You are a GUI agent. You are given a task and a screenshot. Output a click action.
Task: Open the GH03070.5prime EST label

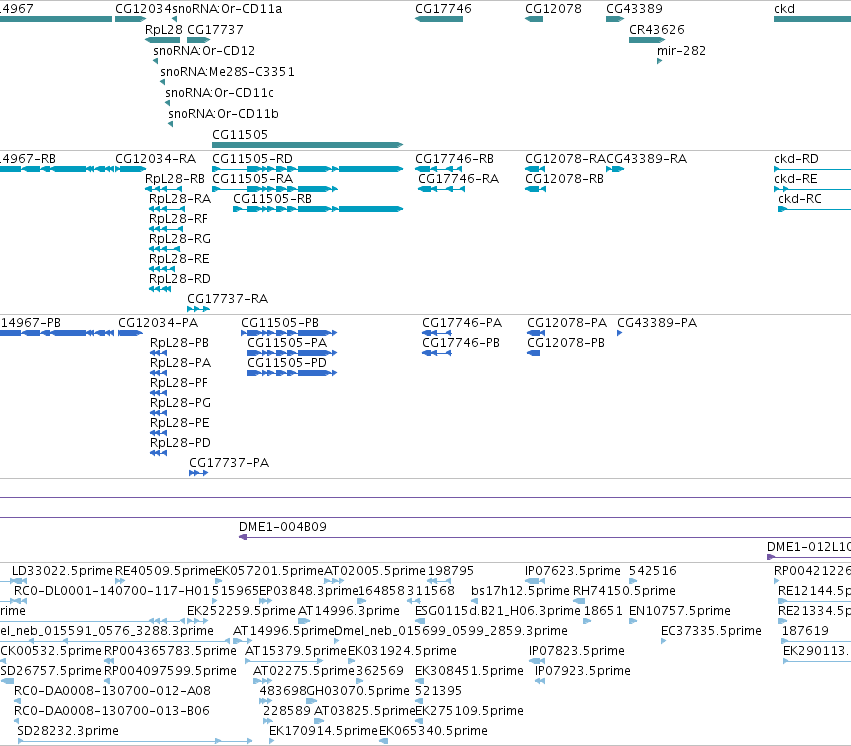click(x=358, y=691)
